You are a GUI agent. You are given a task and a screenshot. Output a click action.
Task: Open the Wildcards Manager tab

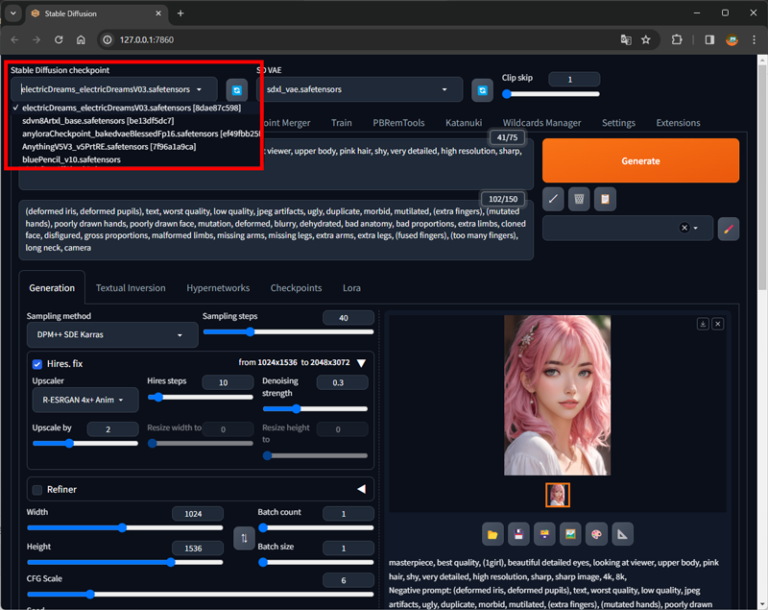(x=542, y=123)
